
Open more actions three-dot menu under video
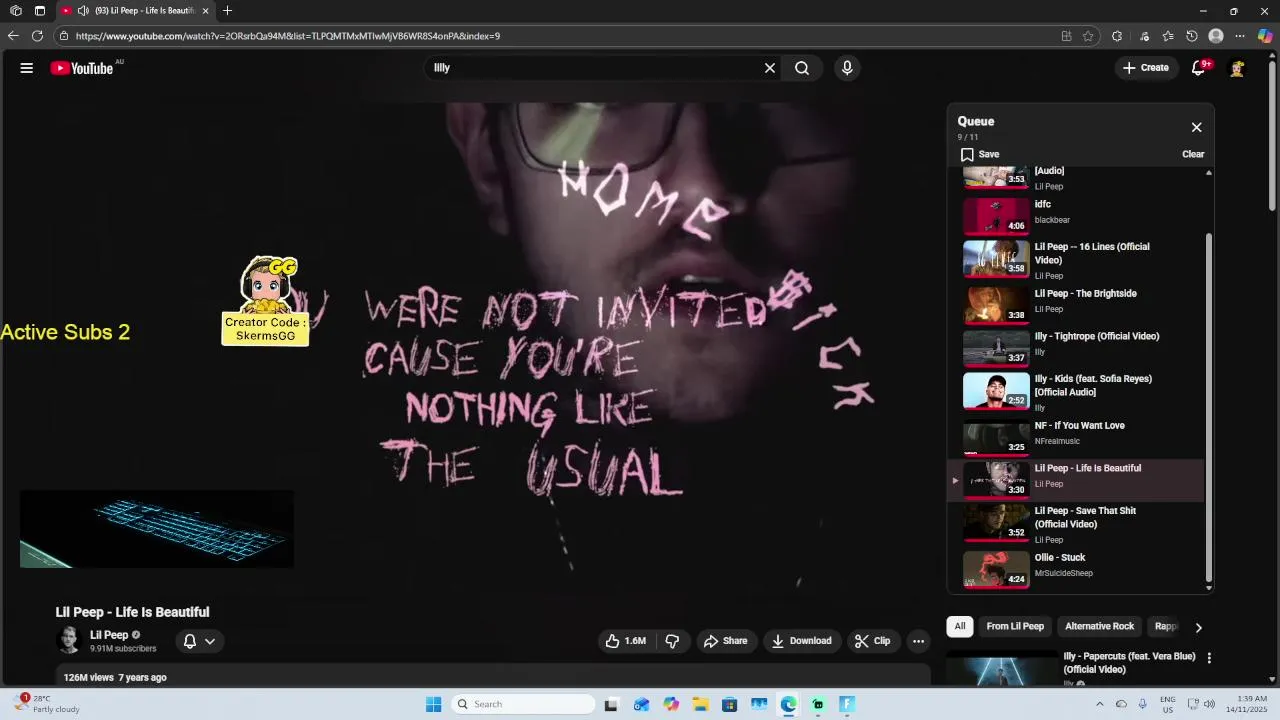pyautogui.click(x=918, y=641)
